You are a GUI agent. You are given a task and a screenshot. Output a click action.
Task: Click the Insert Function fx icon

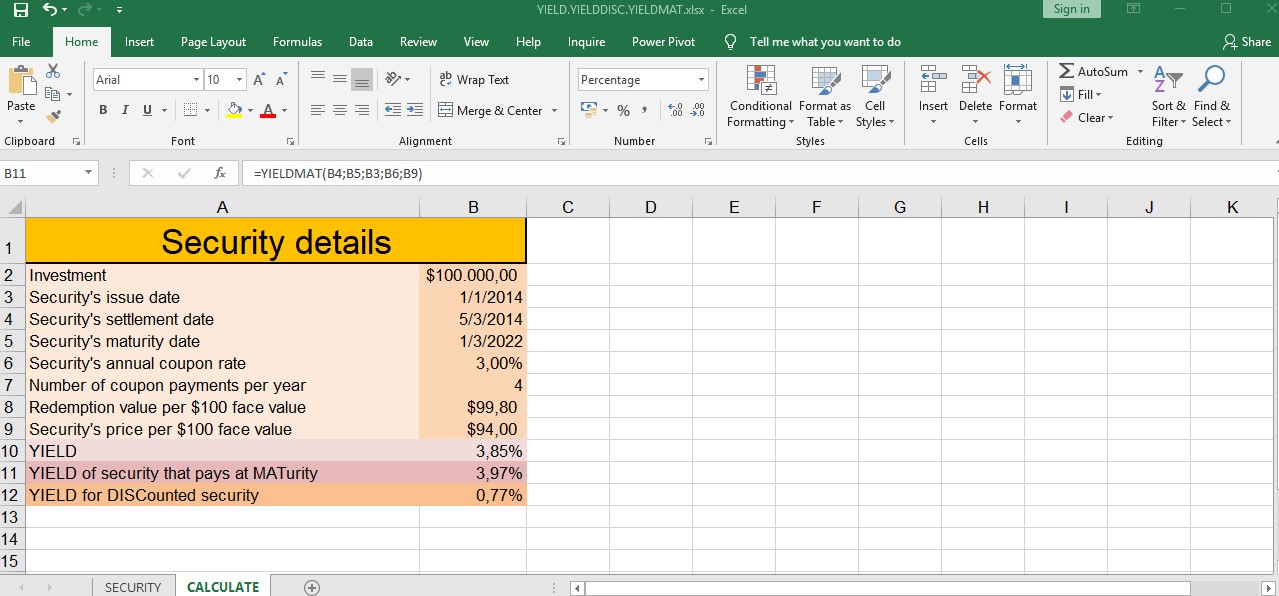(x=220, y=173)
